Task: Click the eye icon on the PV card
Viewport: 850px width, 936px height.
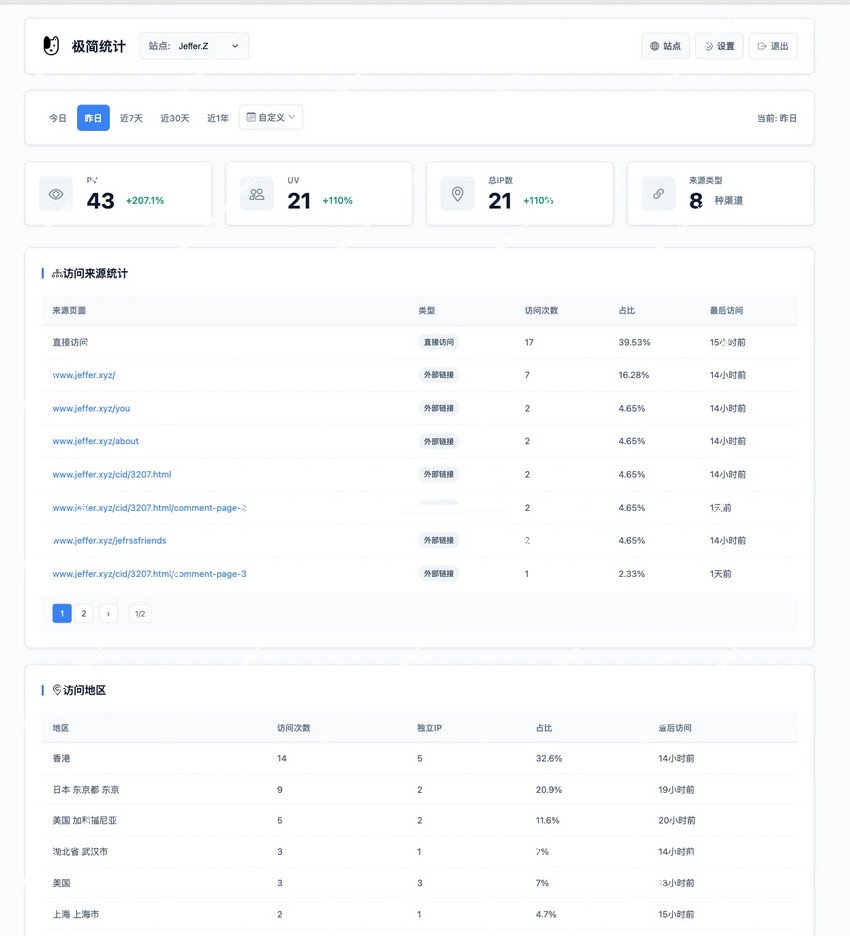Action: pos(56,193)
